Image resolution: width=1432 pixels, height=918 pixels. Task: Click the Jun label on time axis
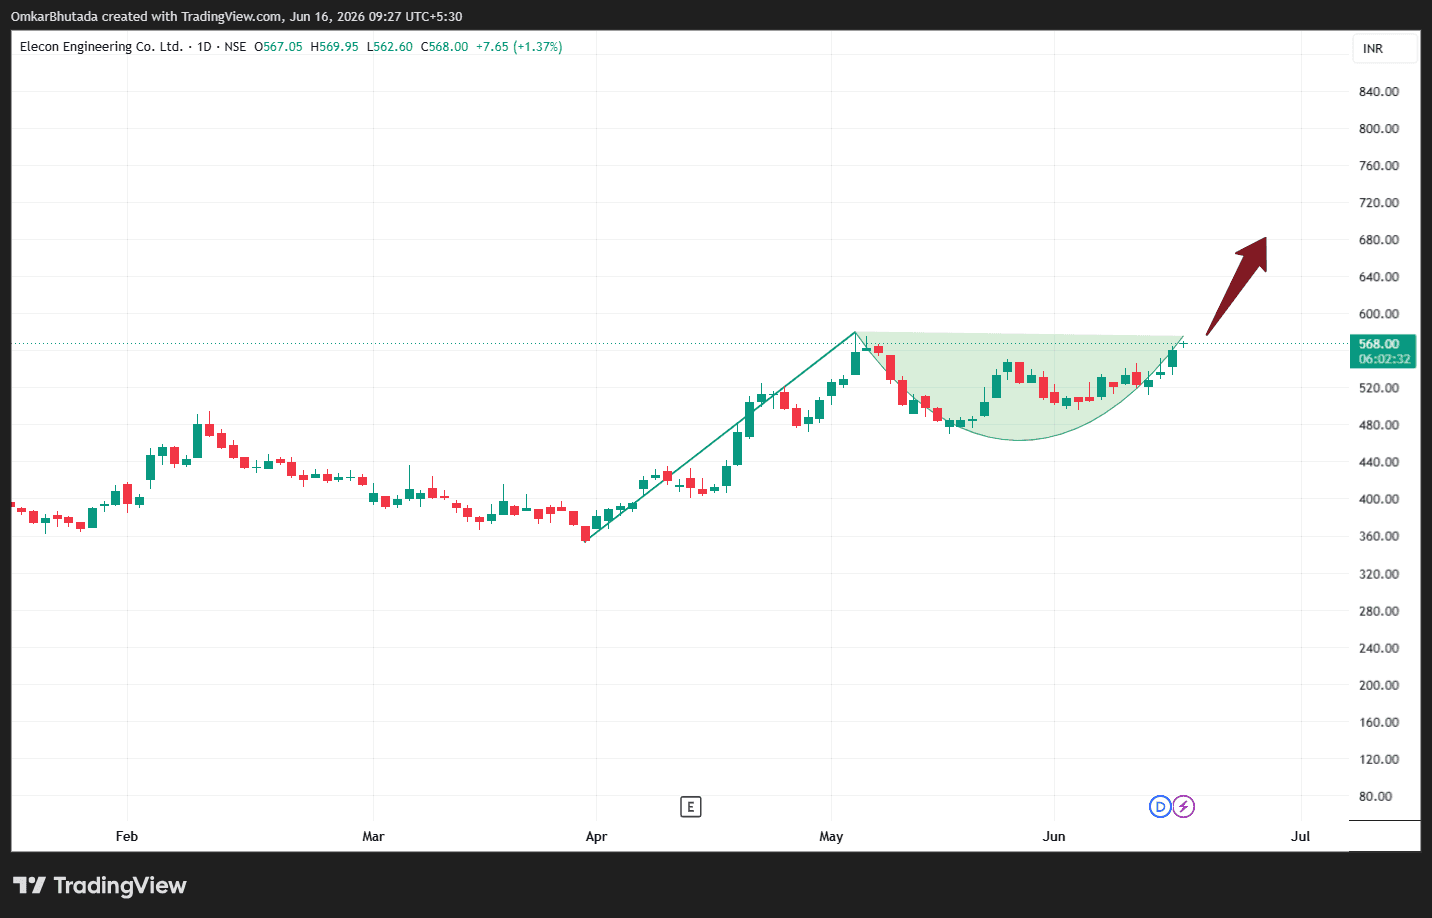point(1054,836)
